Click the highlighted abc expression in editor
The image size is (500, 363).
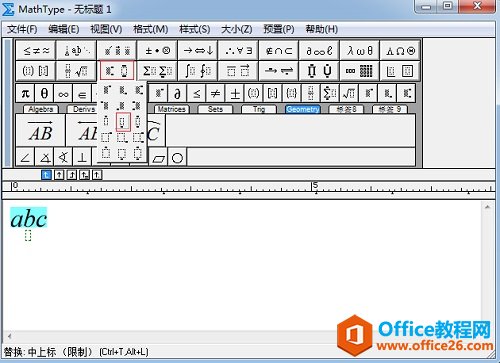coord(29,218)
